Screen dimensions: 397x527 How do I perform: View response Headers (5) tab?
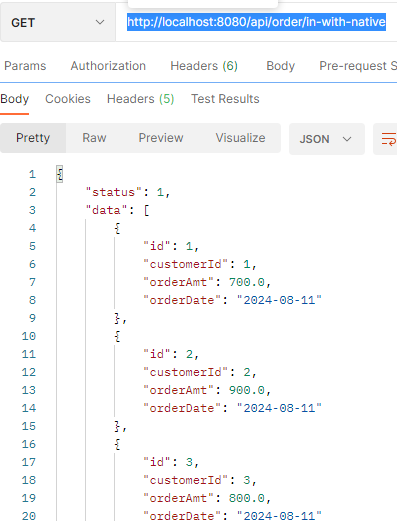[x=141, y=99]
